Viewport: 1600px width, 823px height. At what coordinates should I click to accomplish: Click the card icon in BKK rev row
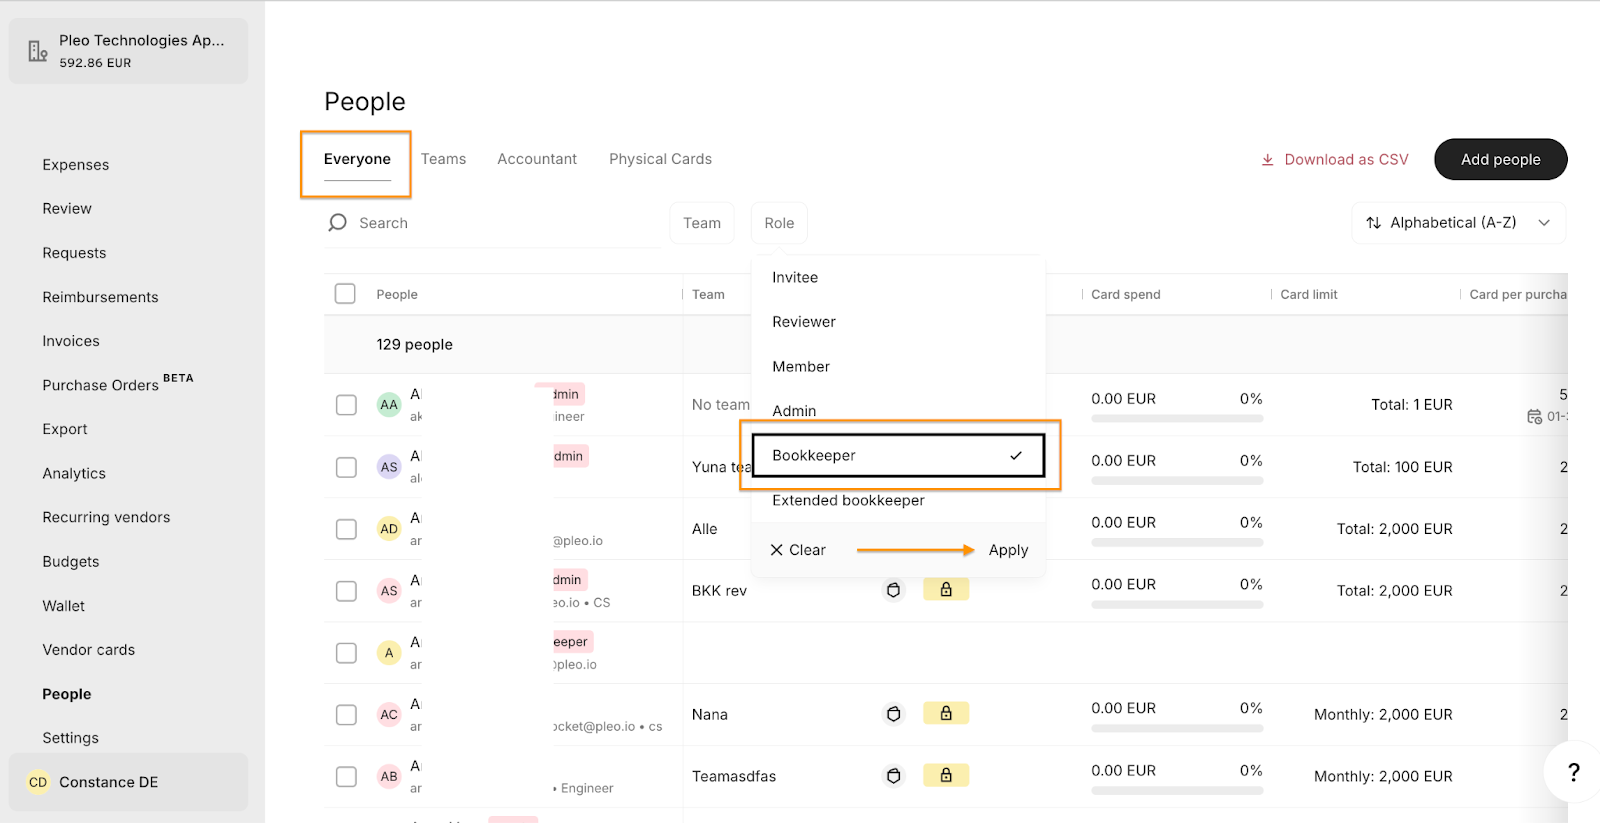tap(894, 591)
